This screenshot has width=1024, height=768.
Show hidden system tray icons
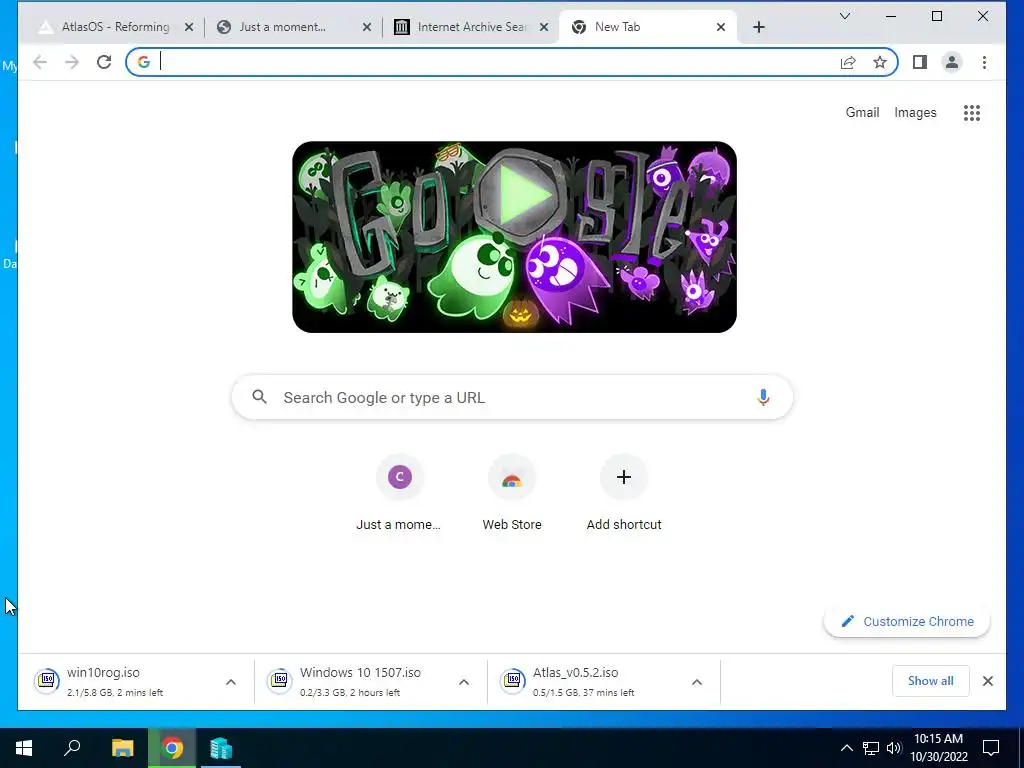click(x=846, y=748)
